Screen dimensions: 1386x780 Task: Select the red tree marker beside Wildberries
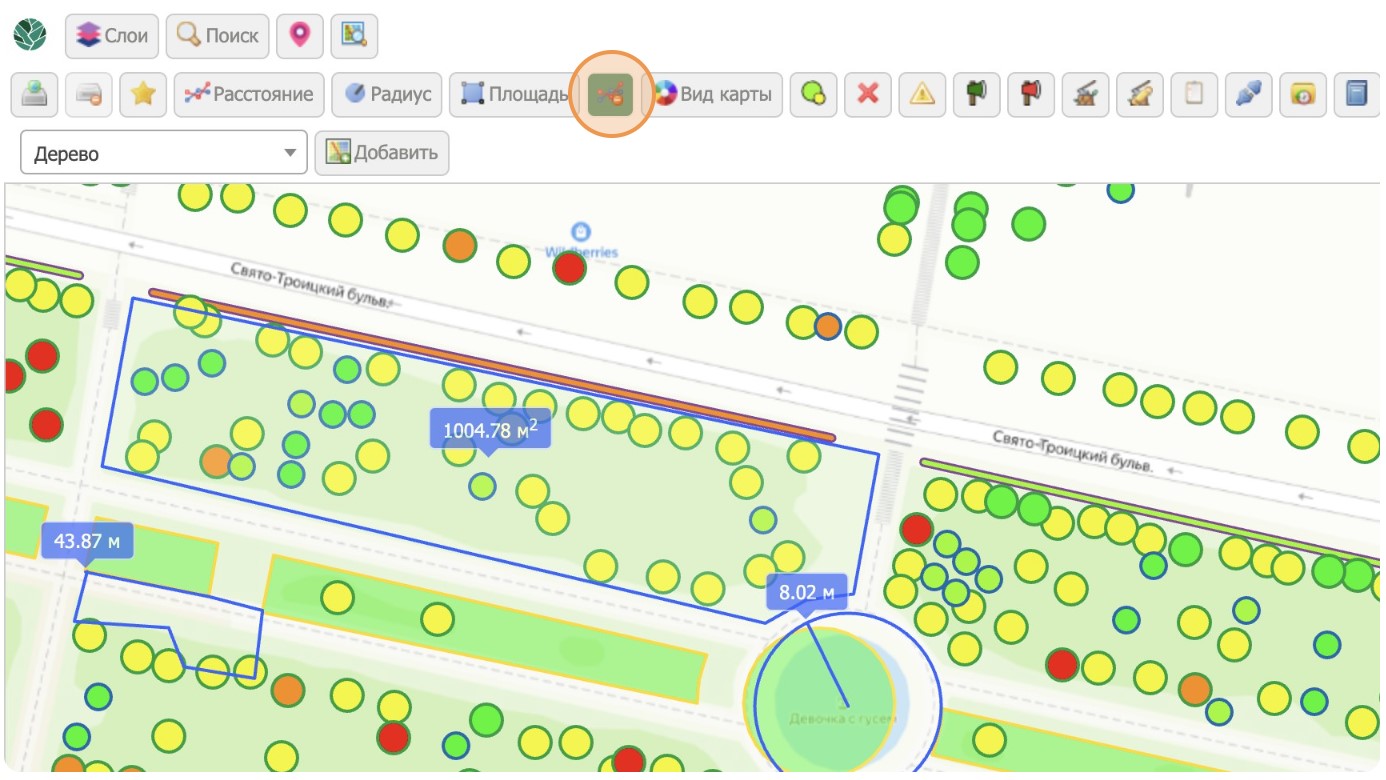coord(569,268)
